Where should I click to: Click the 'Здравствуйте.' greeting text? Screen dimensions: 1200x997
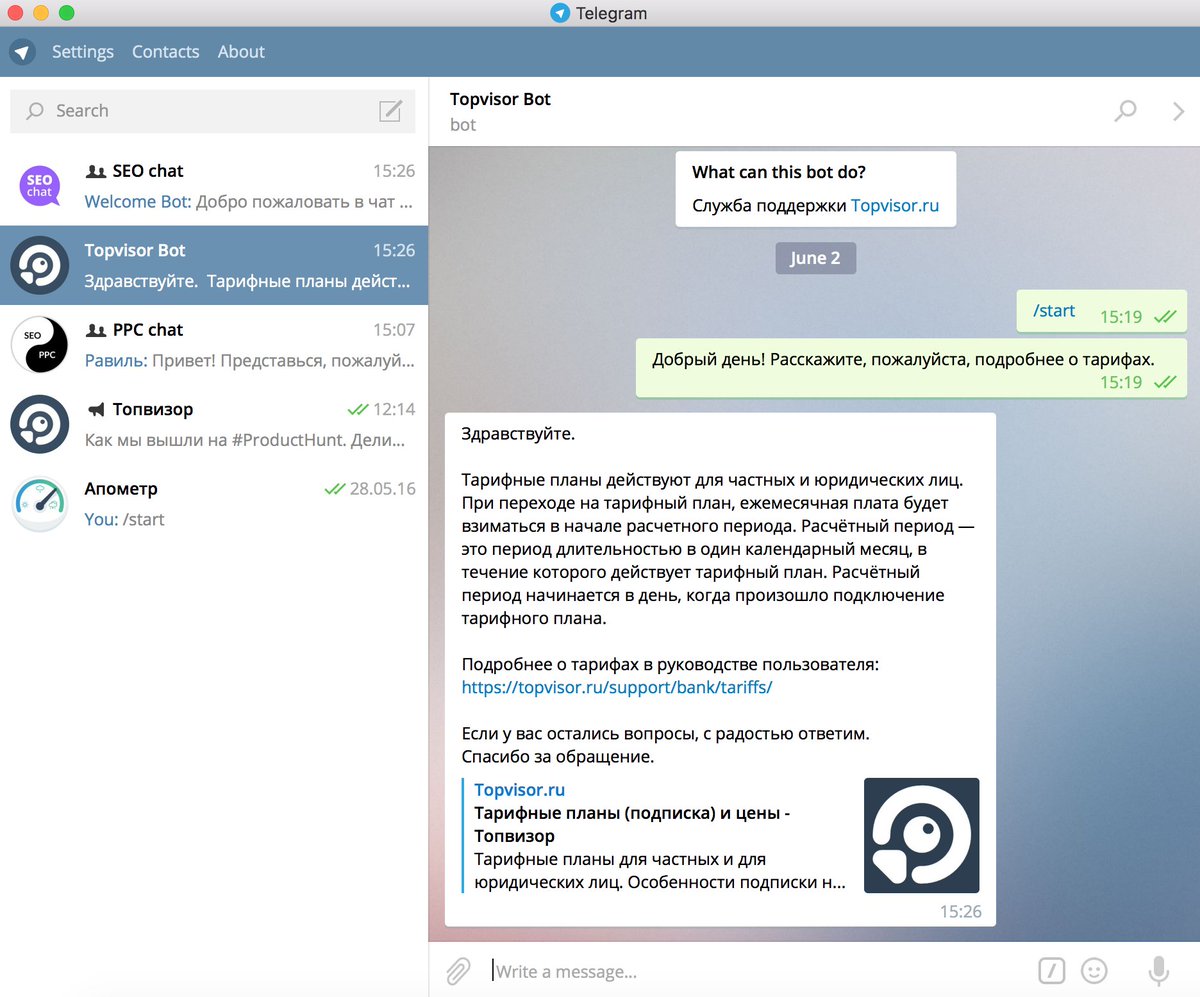pyautogui.click(x=519, y=434)
